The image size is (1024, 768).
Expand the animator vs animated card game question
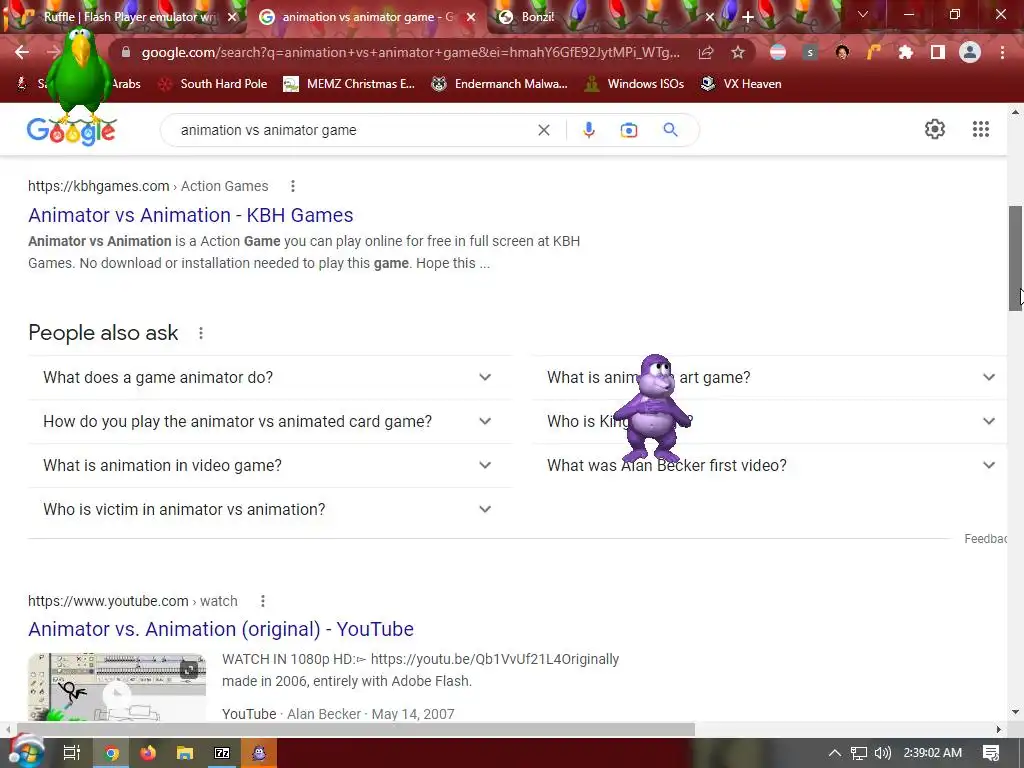(270, 421)
